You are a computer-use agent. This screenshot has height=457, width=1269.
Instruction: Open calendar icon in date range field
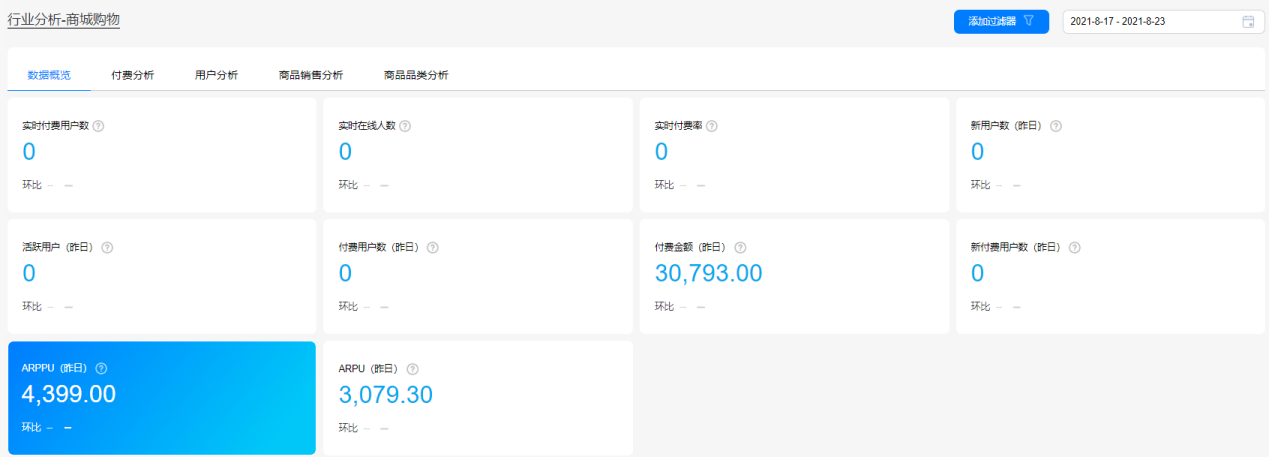(x=1248, y=21)
